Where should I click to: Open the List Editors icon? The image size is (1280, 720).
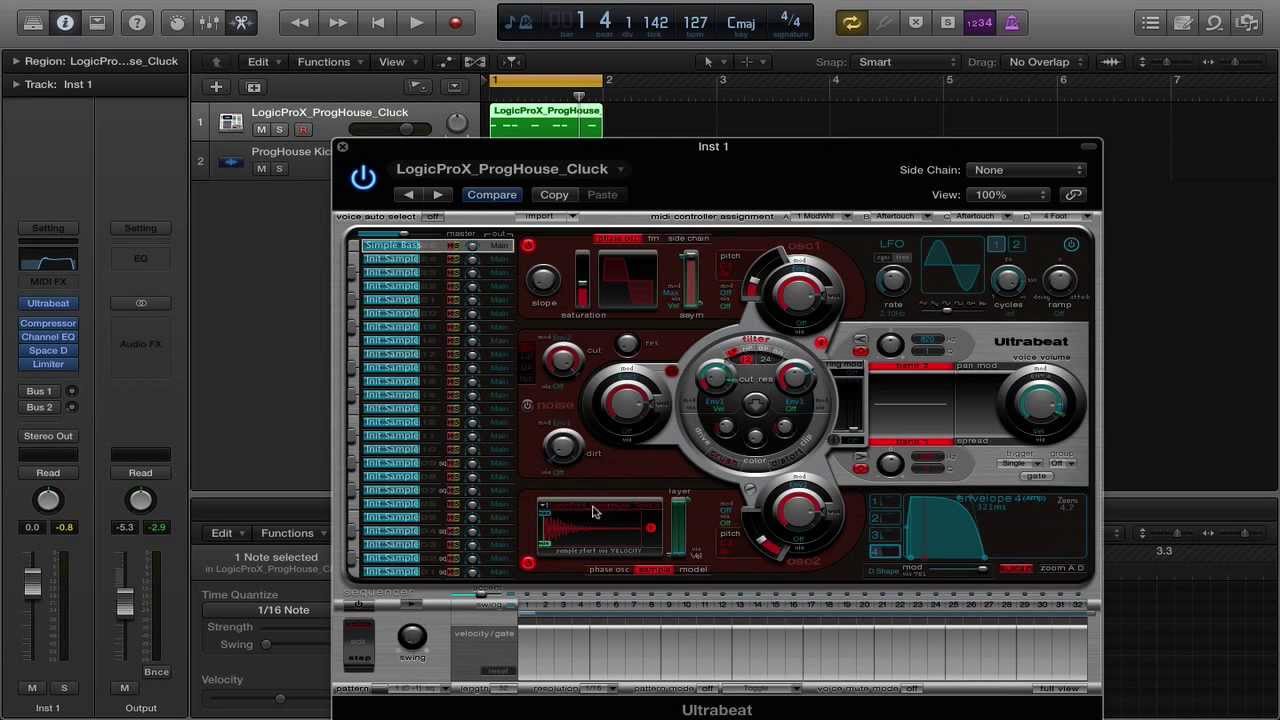pos(1151,22)
